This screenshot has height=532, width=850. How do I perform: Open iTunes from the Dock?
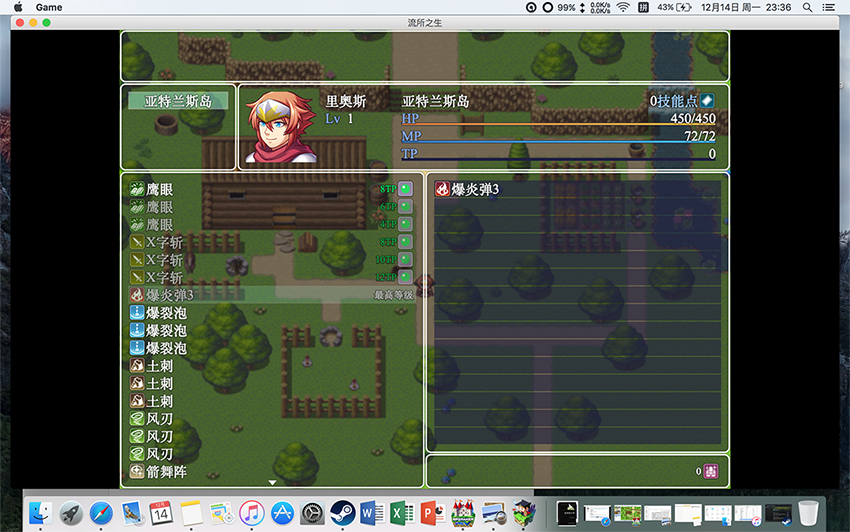(x=252, y=512)
